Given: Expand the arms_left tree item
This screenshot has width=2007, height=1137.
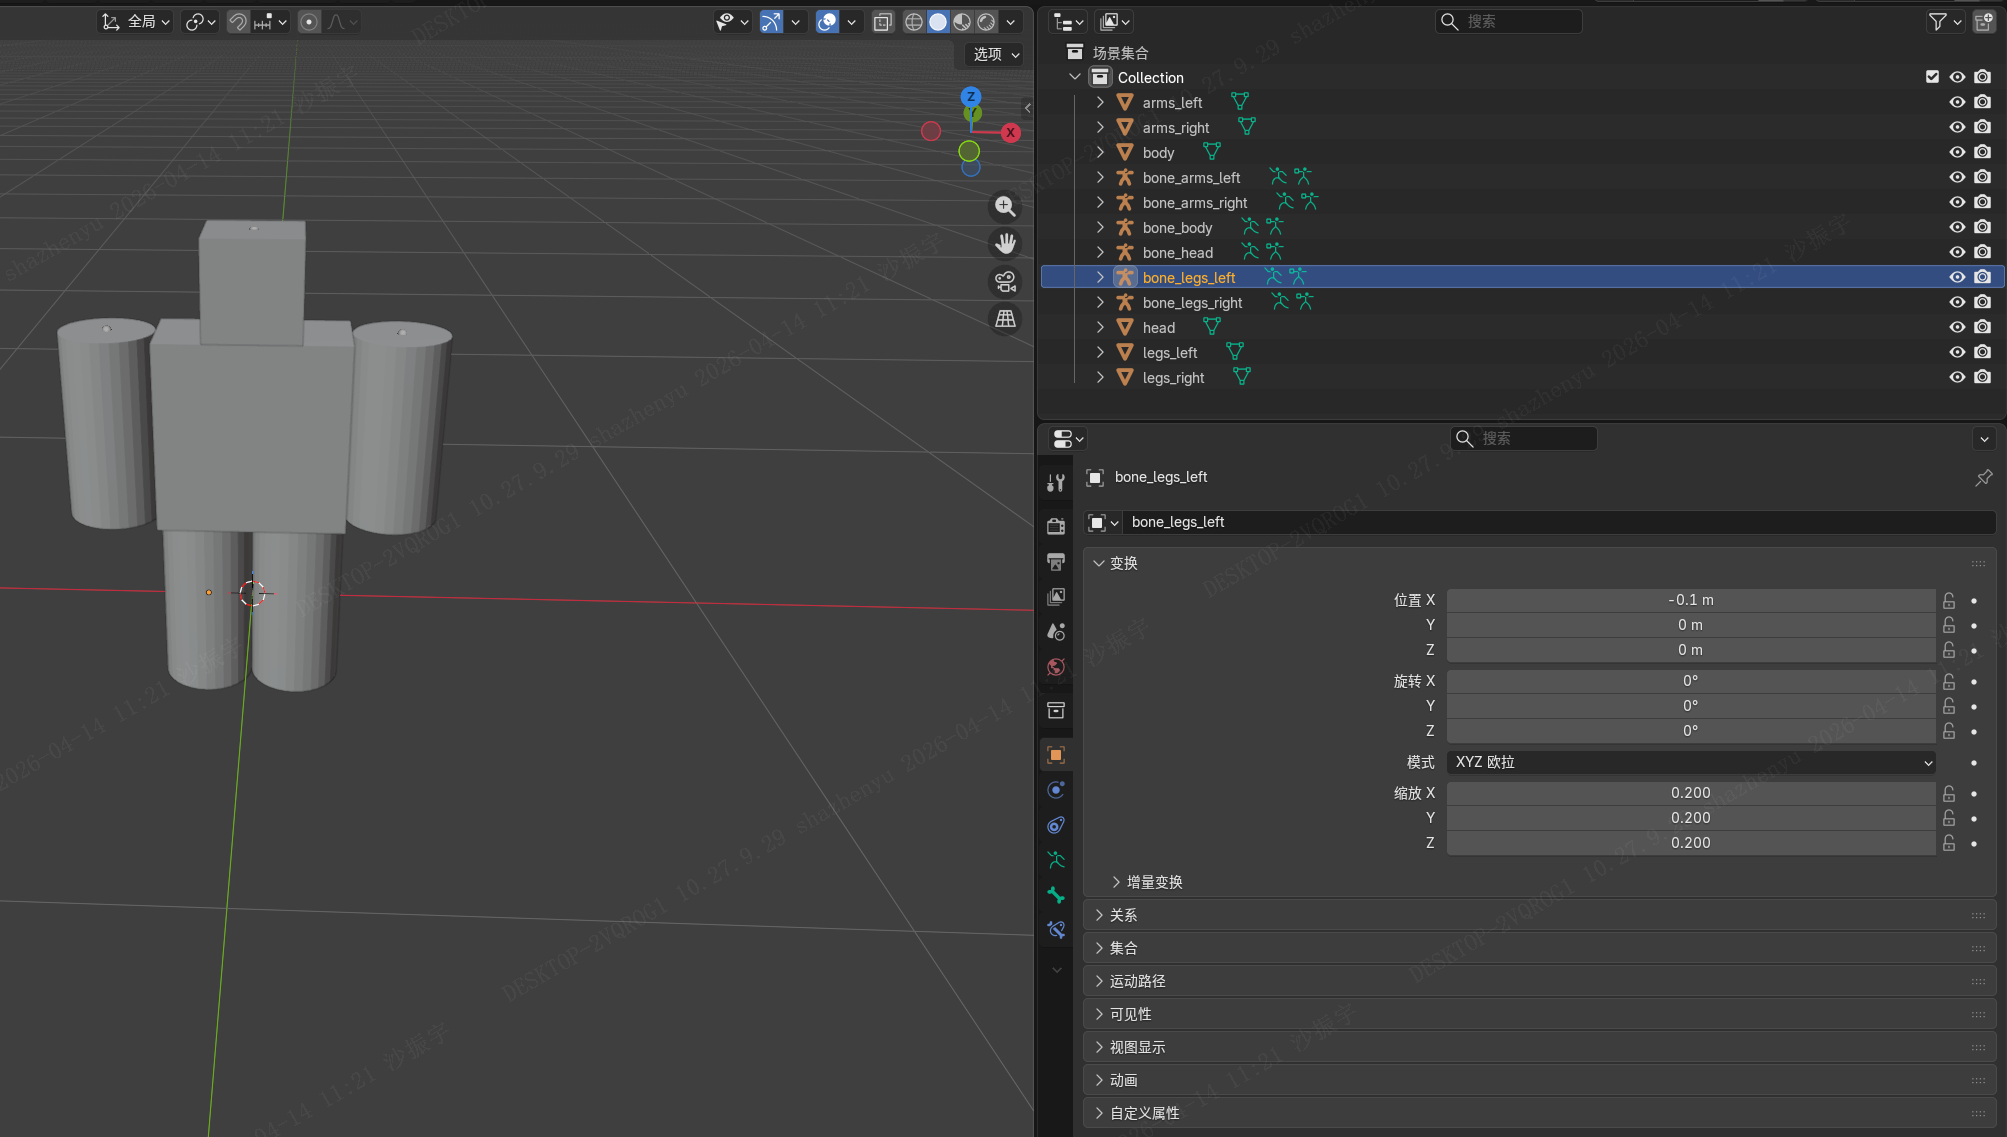Looking at the screenshot, I should 1100,102.
